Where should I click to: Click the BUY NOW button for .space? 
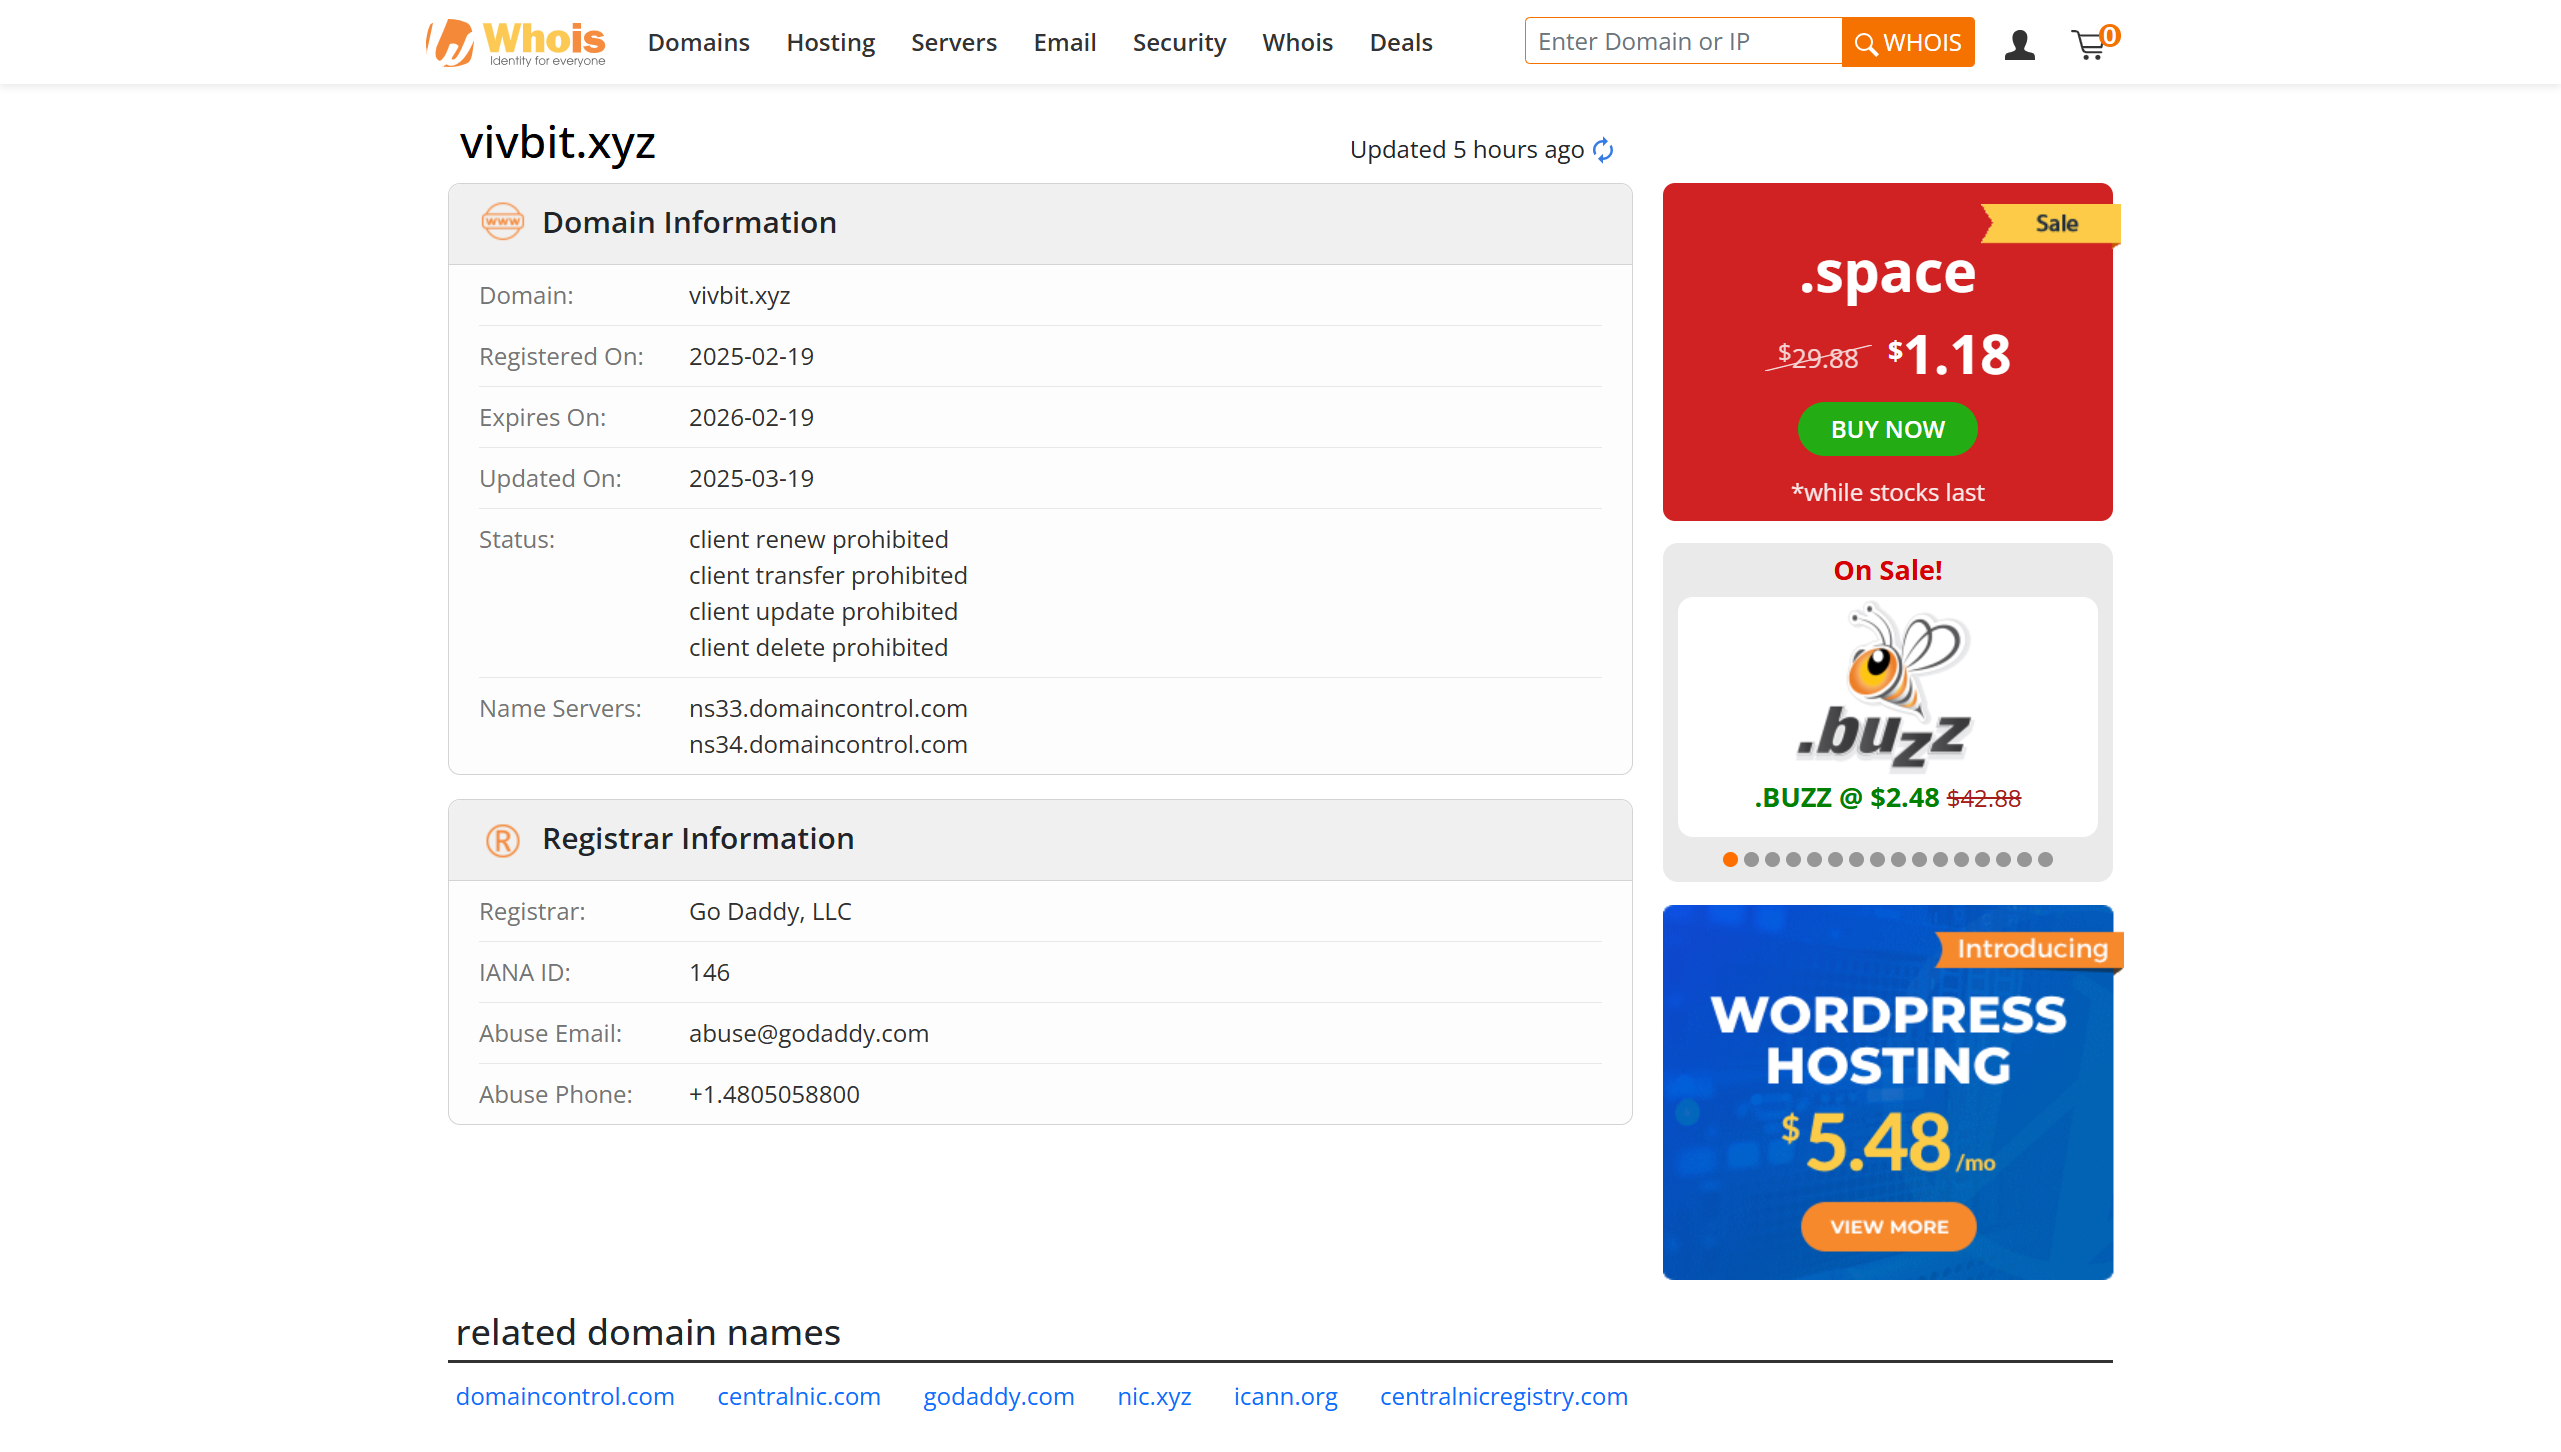[1887, 429]
